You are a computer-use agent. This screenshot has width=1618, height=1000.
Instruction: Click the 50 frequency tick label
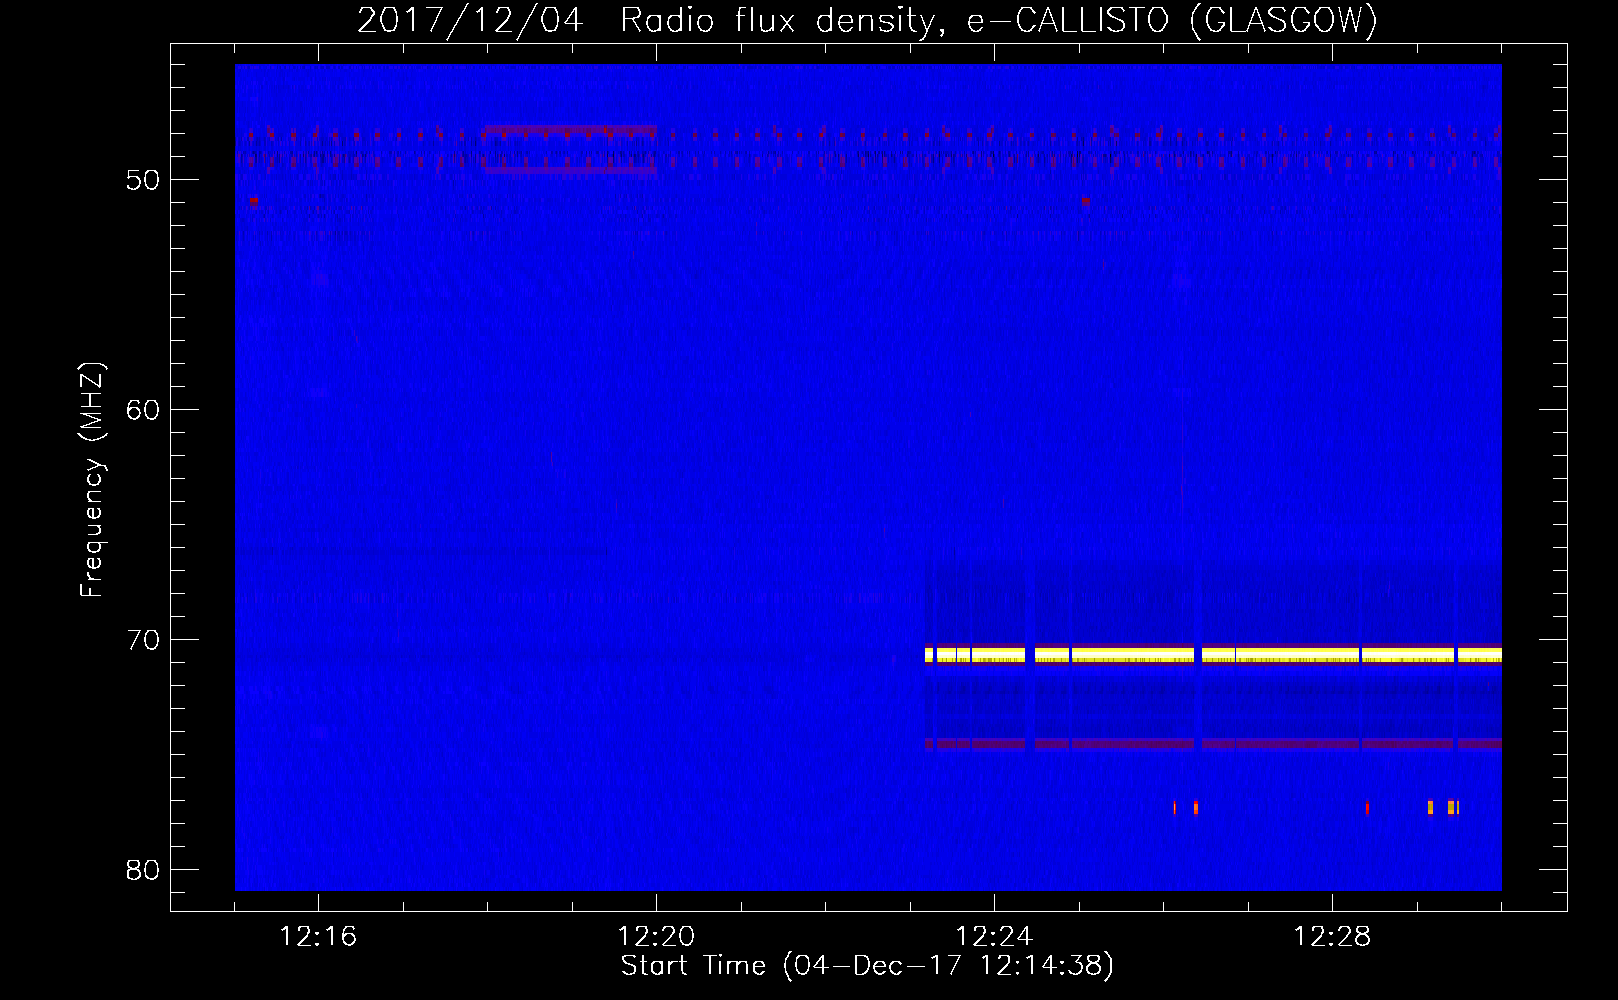pos(143,180)
